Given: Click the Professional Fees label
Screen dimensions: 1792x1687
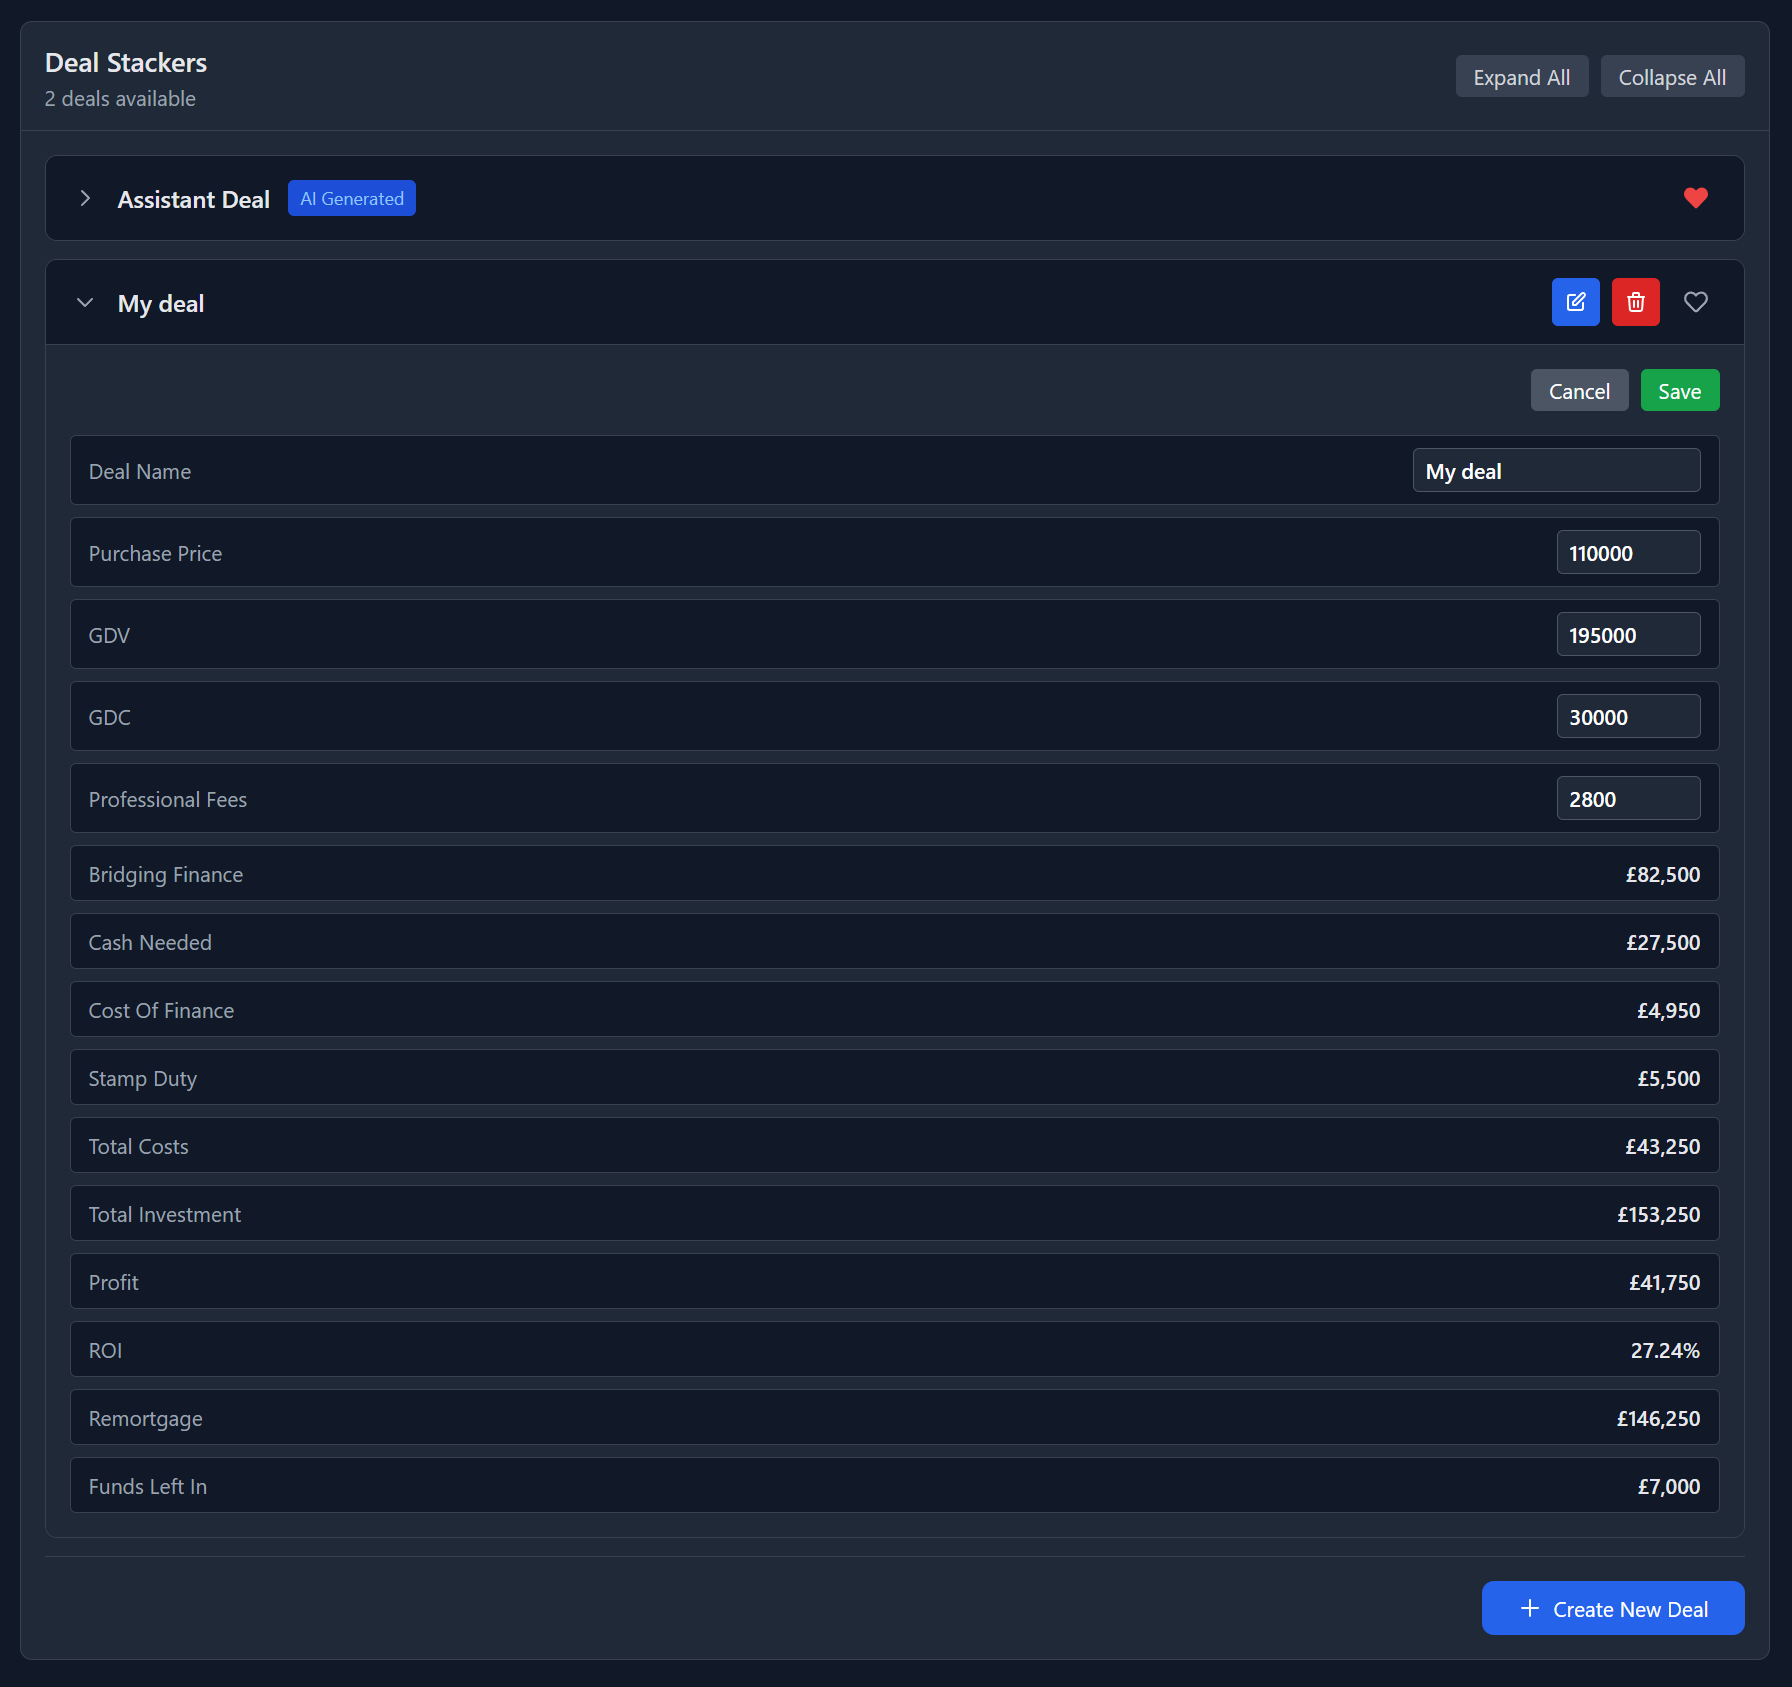Looking at the screenshot, I should 168,800.
